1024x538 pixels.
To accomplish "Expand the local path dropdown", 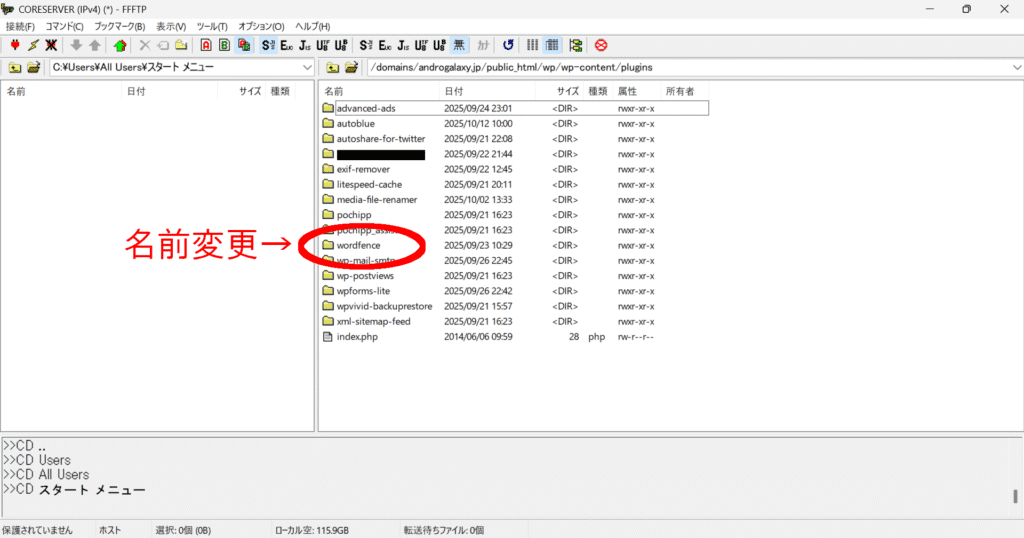I will tap(307, 68).
